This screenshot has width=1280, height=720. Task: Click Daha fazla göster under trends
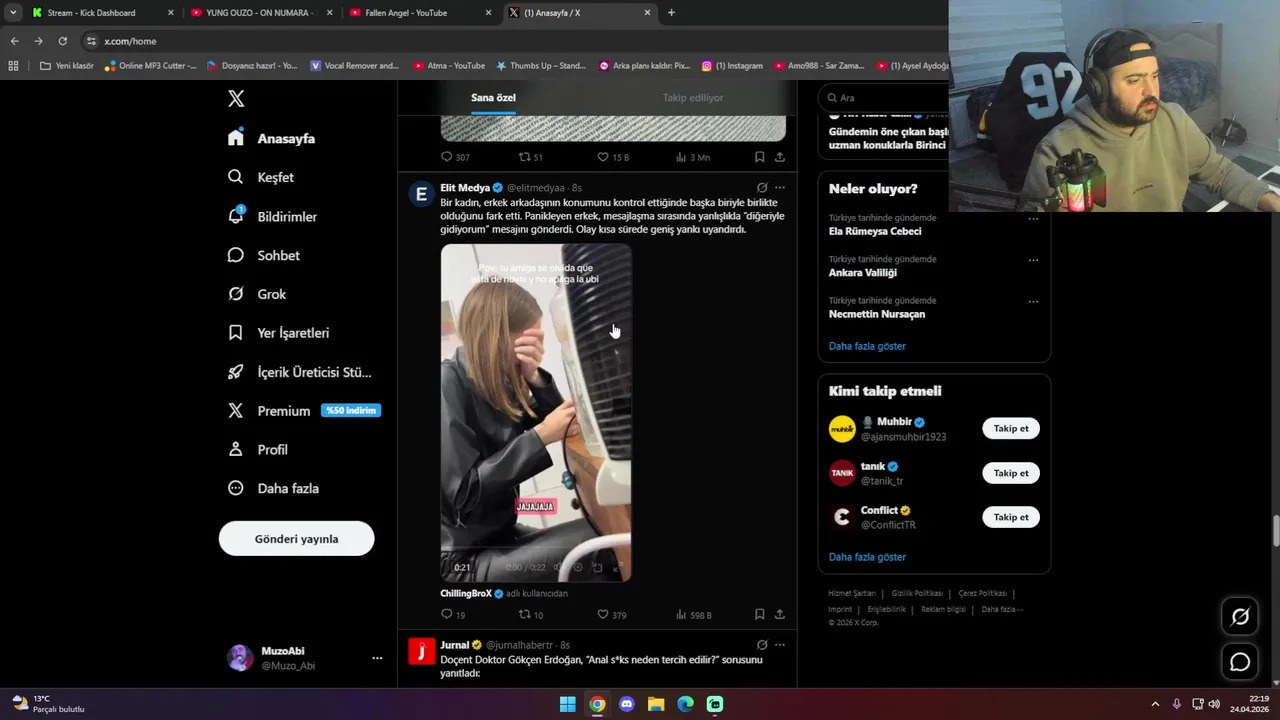tap(867, 346)
